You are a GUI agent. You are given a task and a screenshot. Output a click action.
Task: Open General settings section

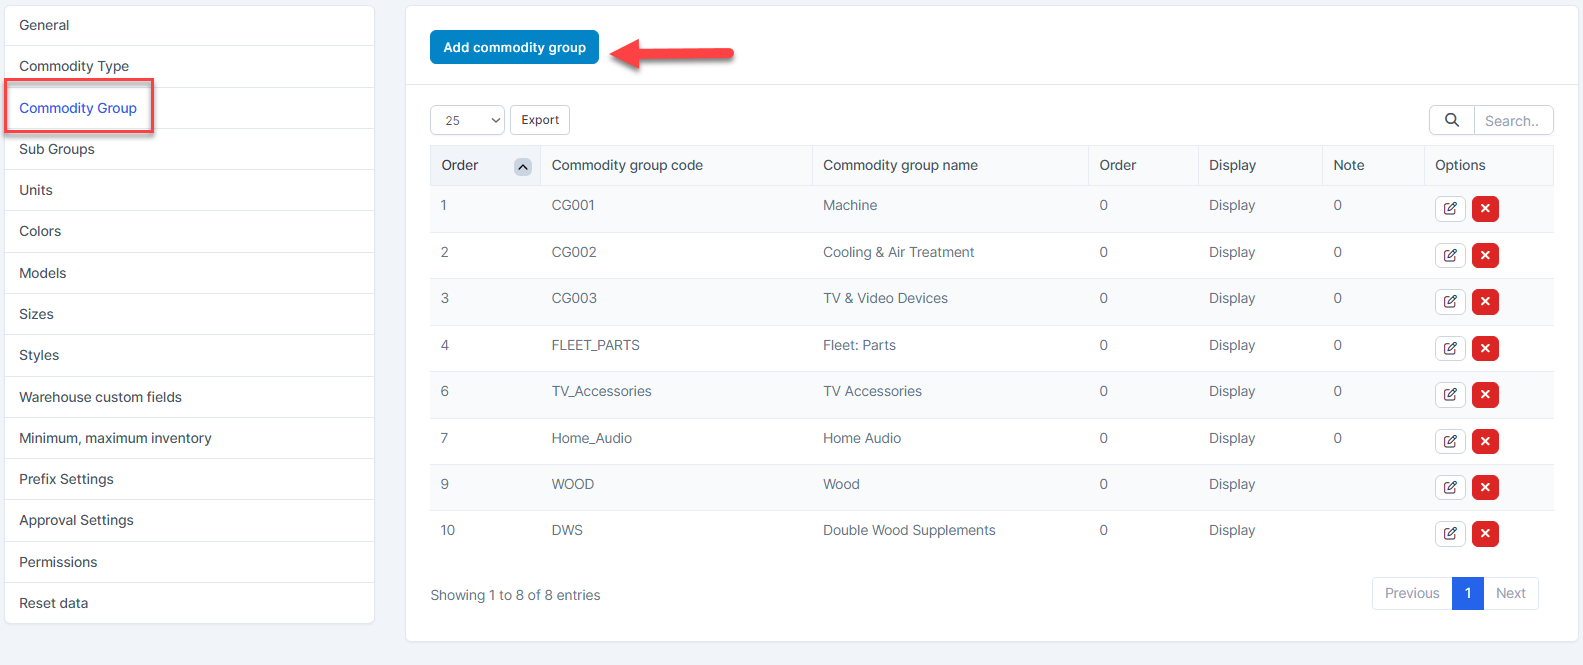(190, 25)
